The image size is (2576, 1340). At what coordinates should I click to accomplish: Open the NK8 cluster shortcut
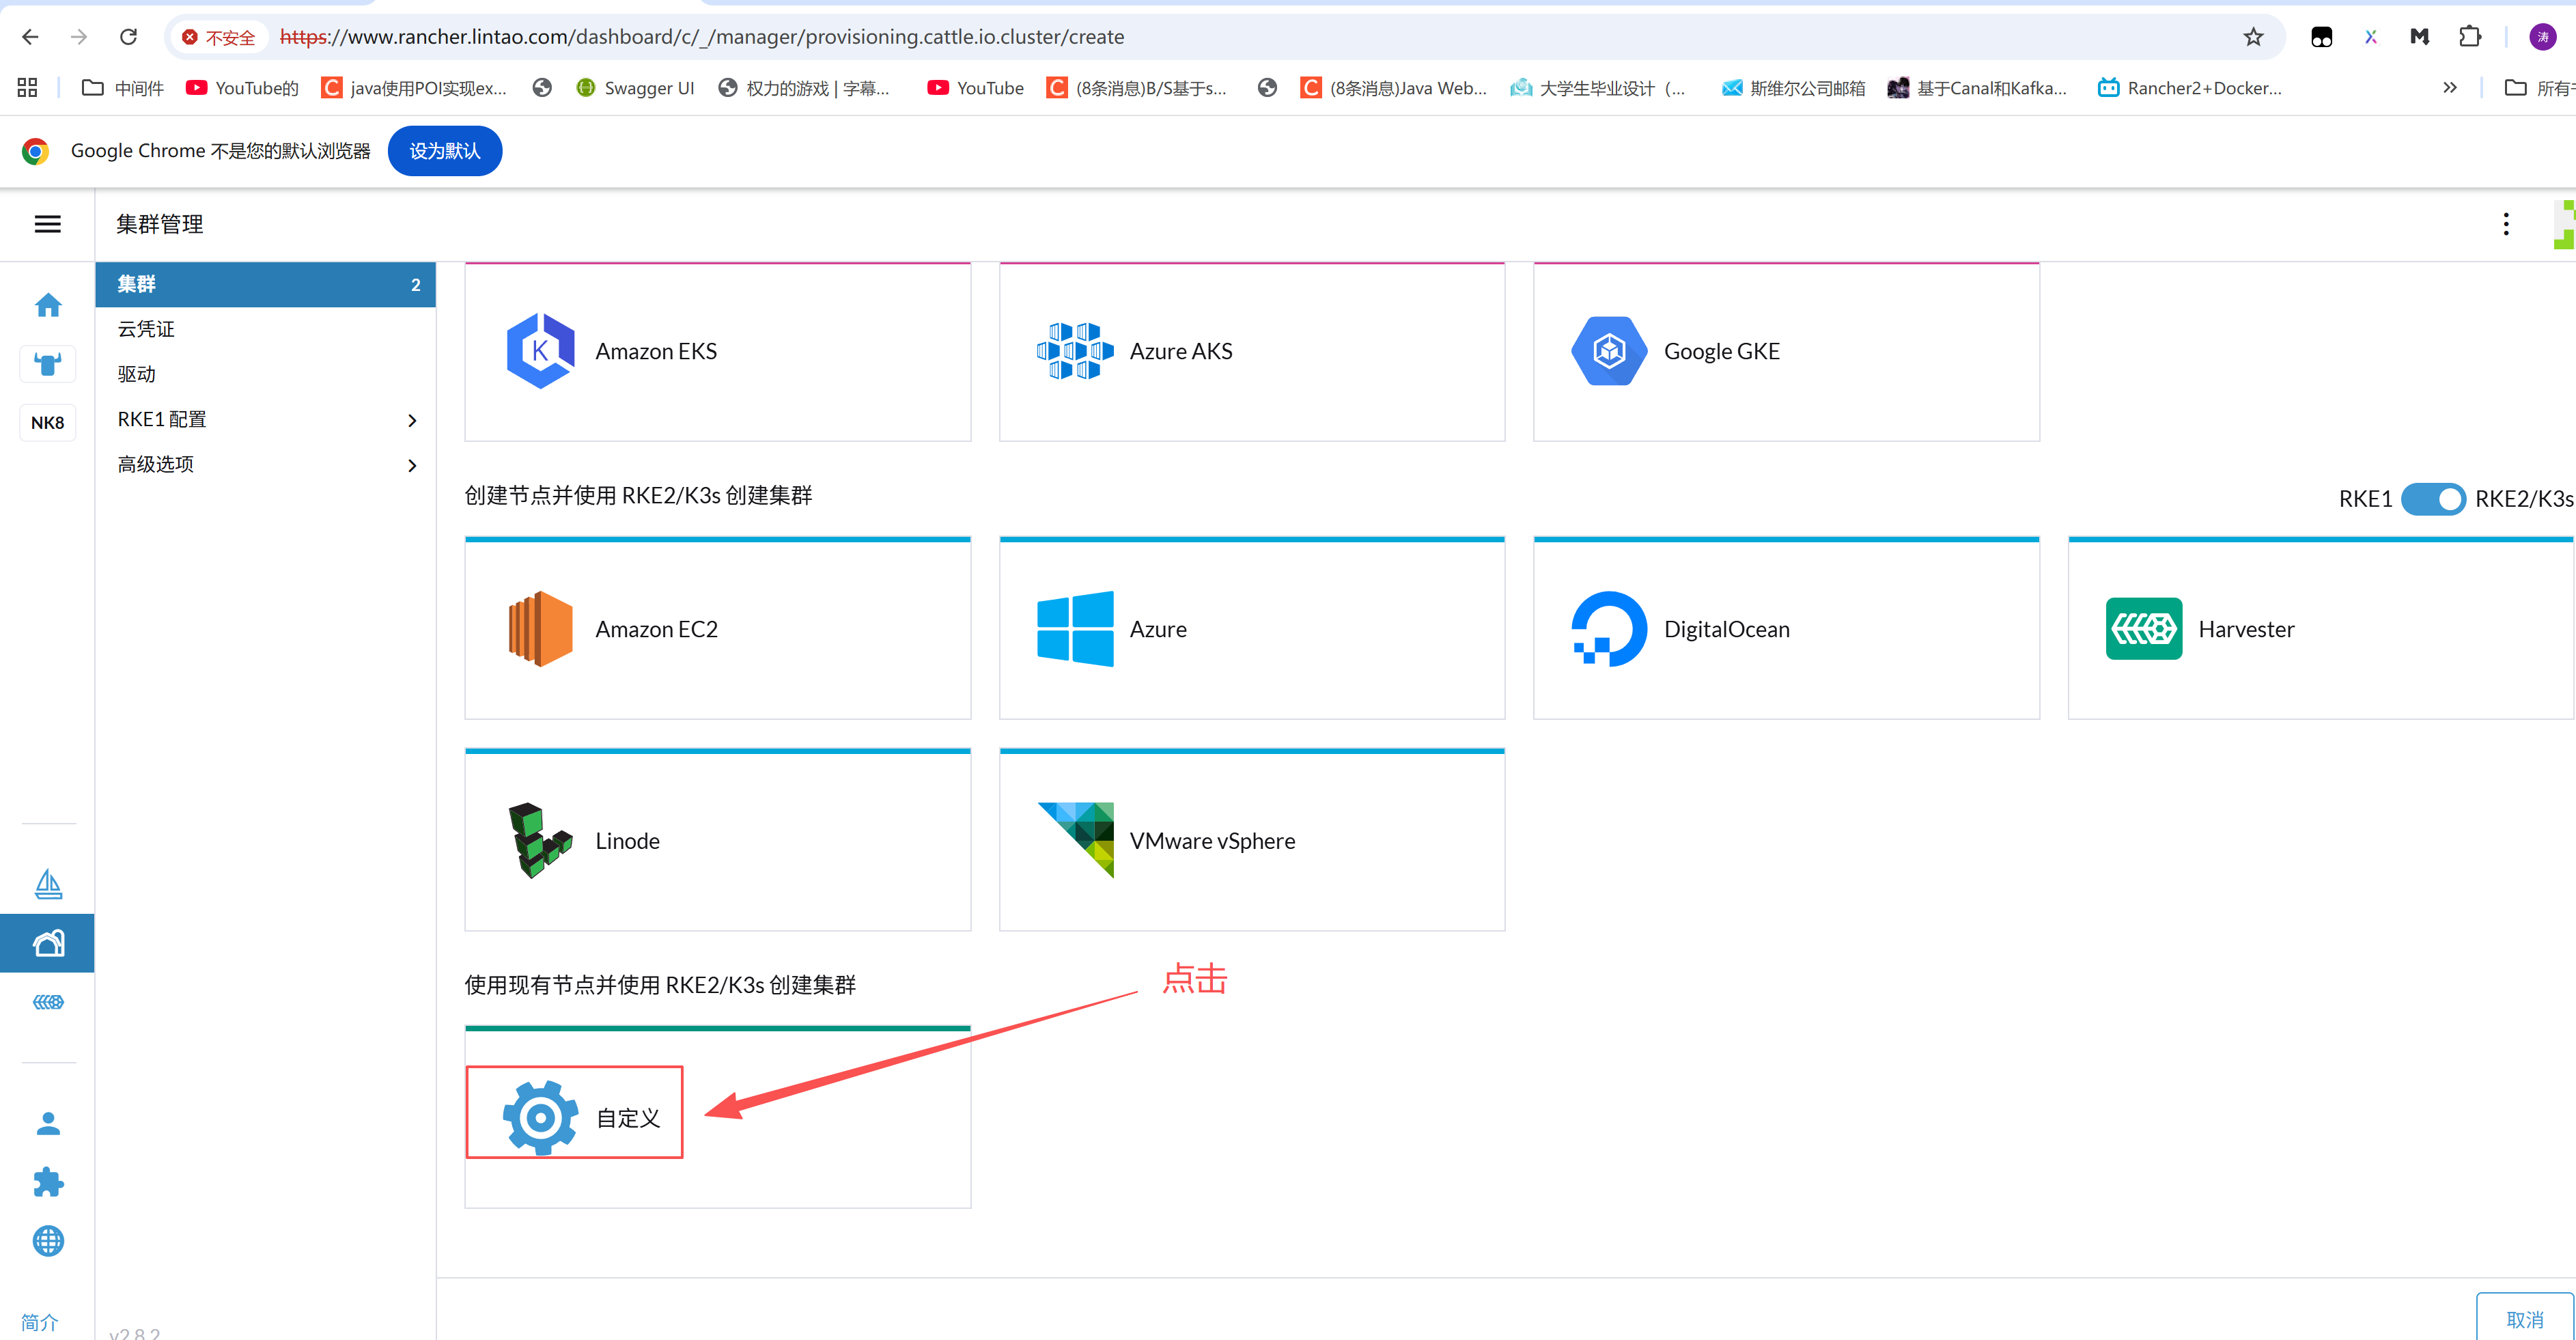point(48,422)
